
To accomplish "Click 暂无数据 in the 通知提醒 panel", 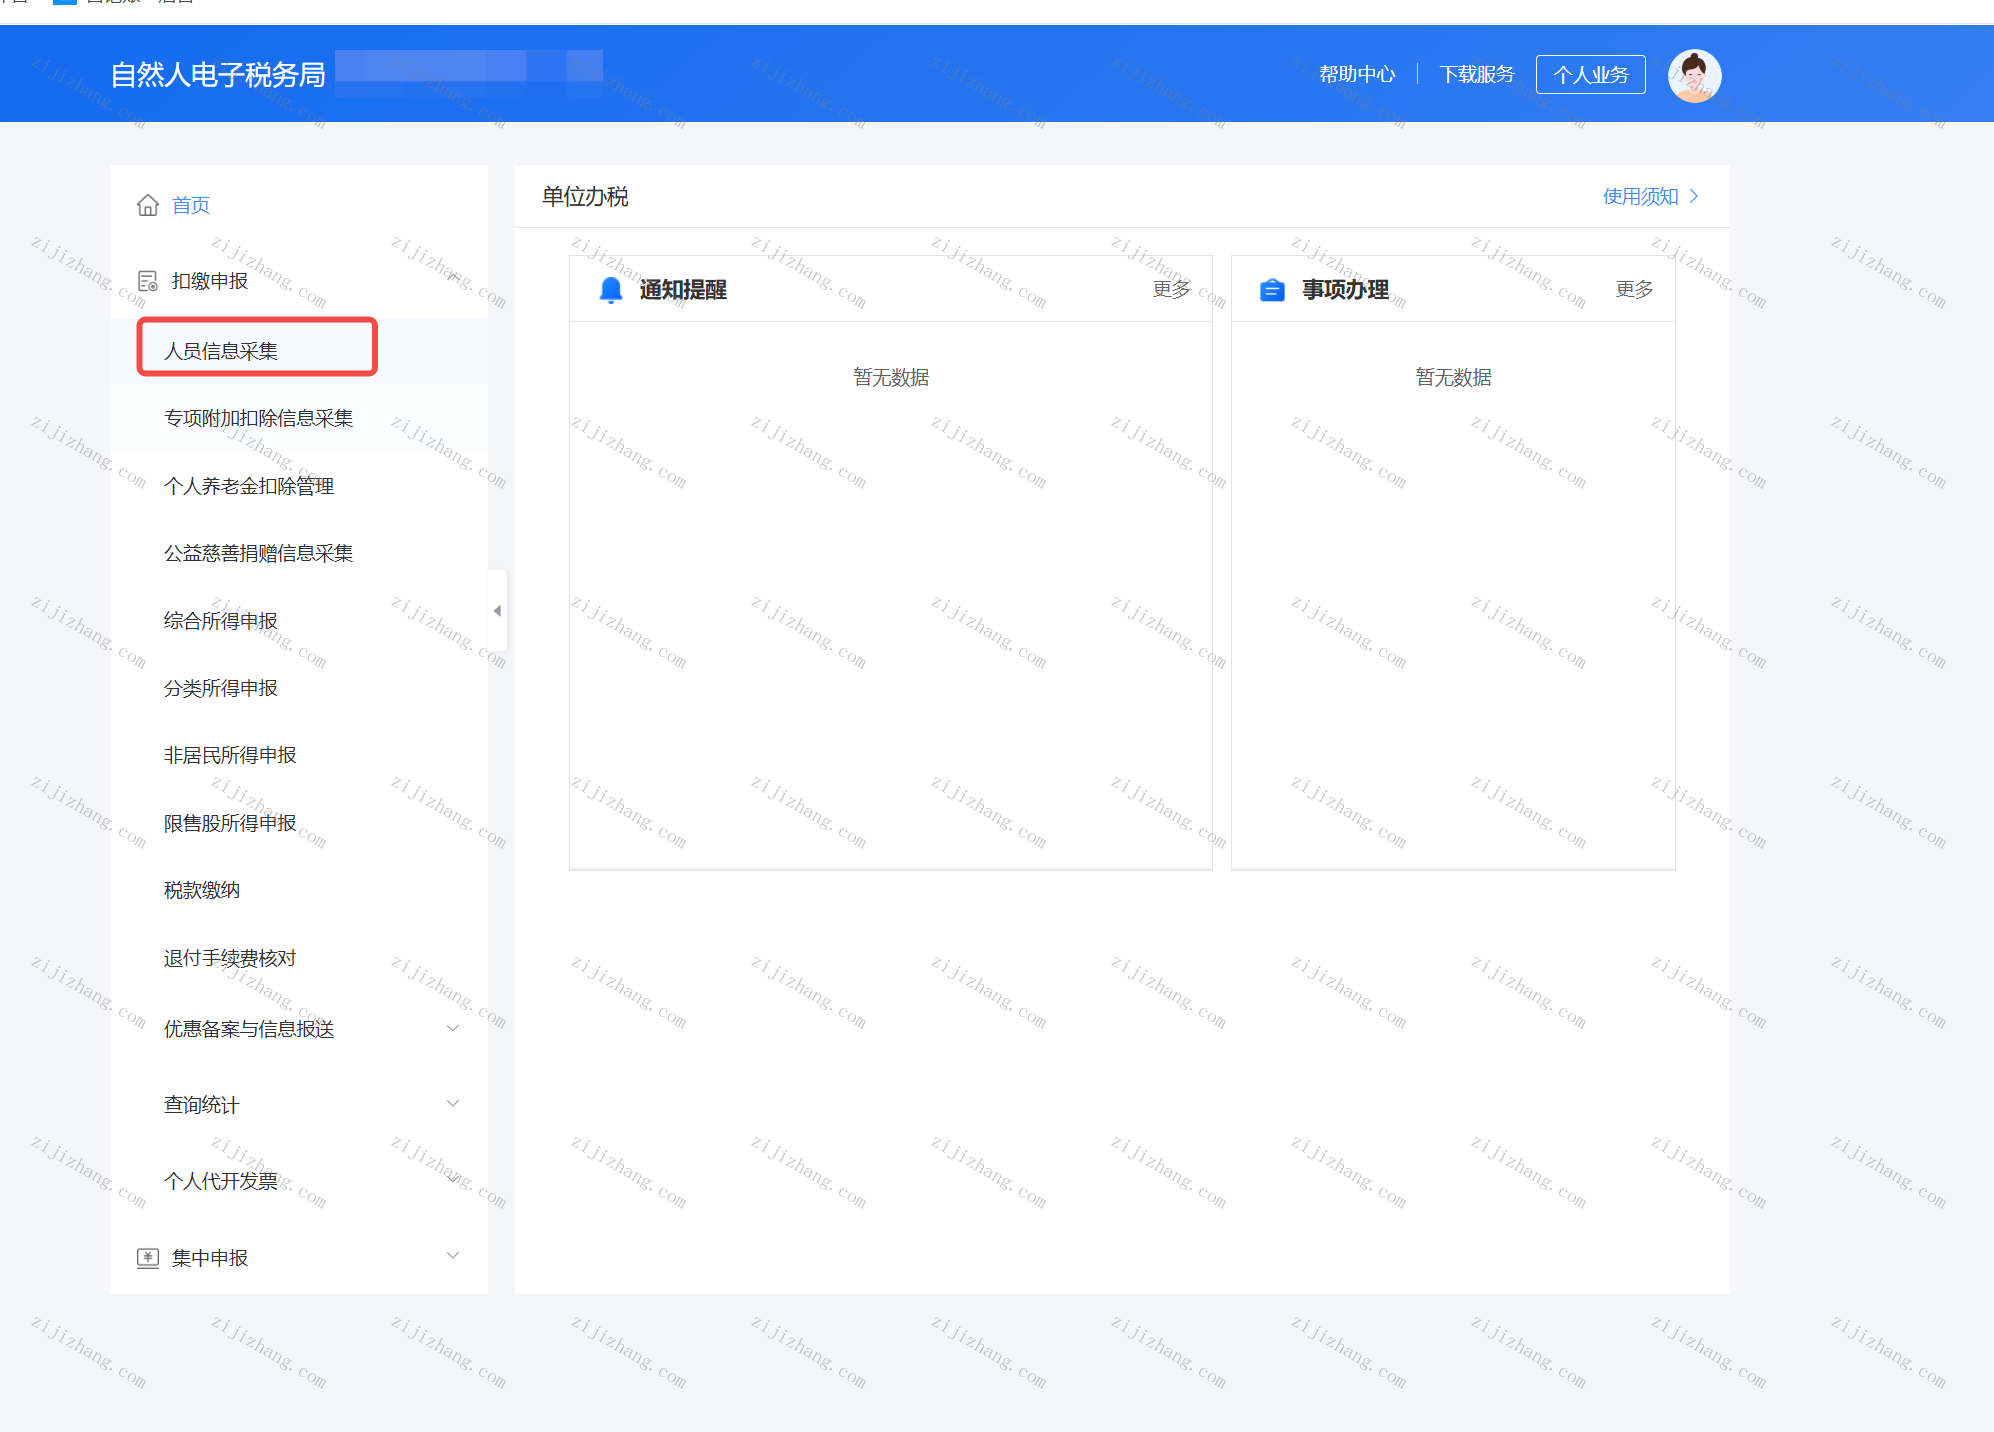I will pyautogui.click(x=891, y=377).
